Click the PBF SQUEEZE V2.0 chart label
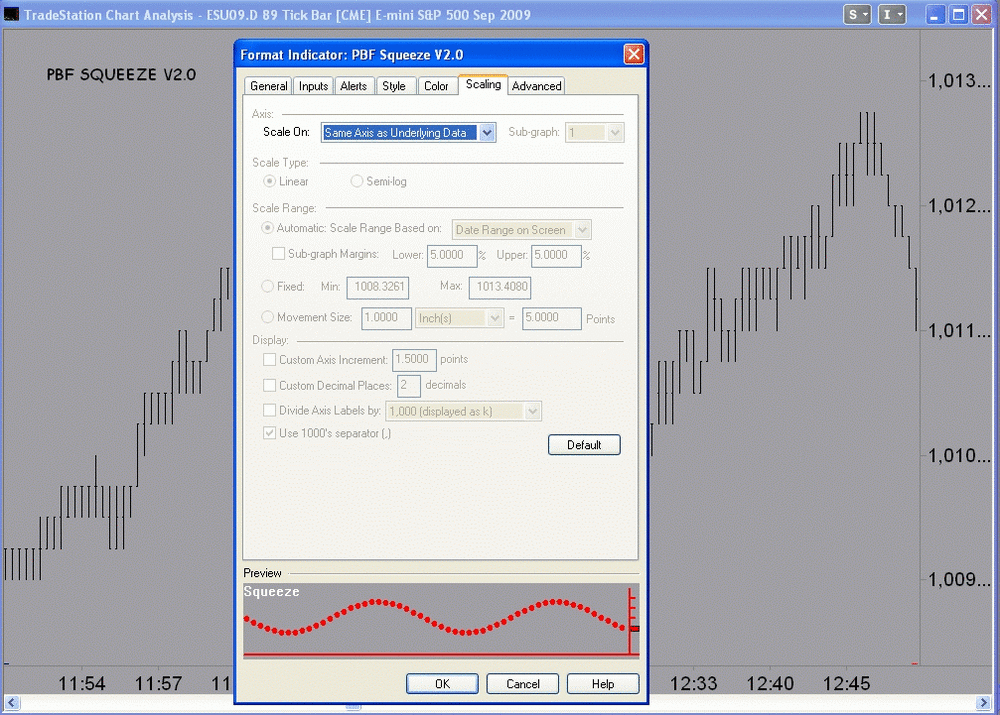Image resolution: width=1000 pixels, height=715 pixels. pos(121,75)
